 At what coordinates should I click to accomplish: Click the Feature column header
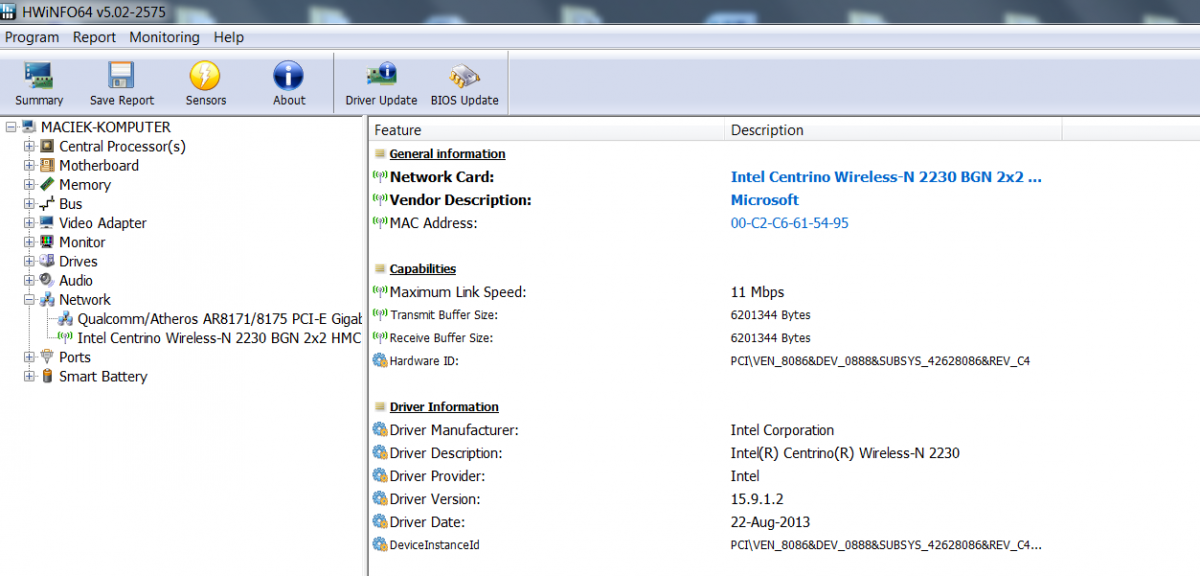point(547,130)
